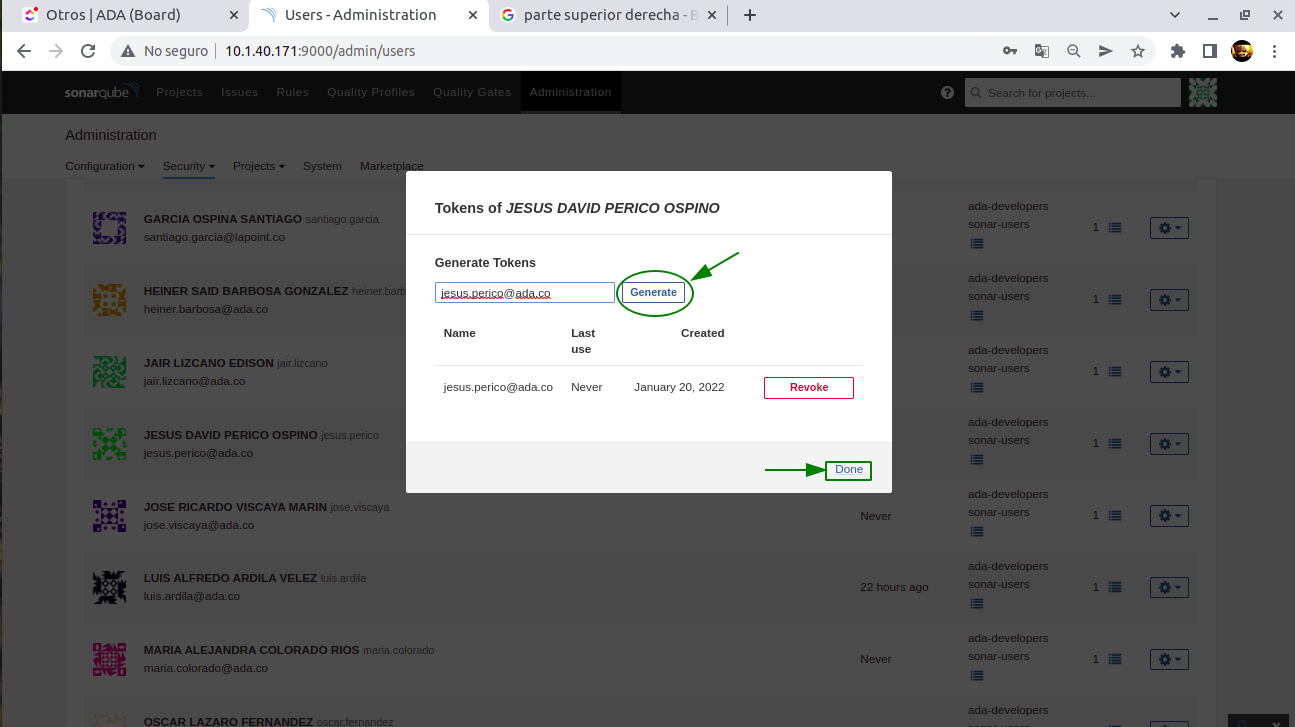Click the saved passwords key icon
The image size is (1295, 727).
(1010, 51)
